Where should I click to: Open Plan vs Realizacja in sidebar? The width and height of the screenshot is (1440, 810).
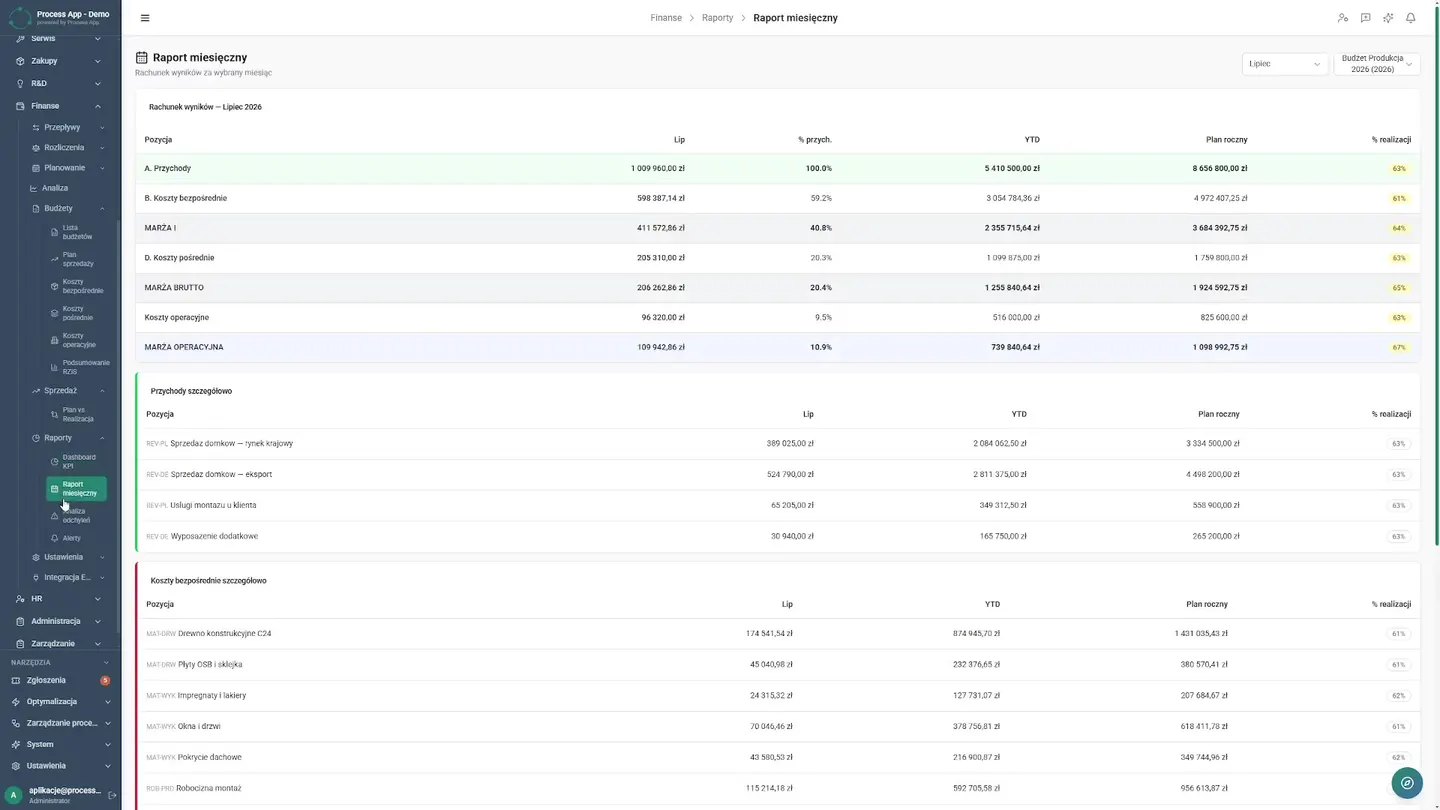pyautogui.click(x=78, y=414)
